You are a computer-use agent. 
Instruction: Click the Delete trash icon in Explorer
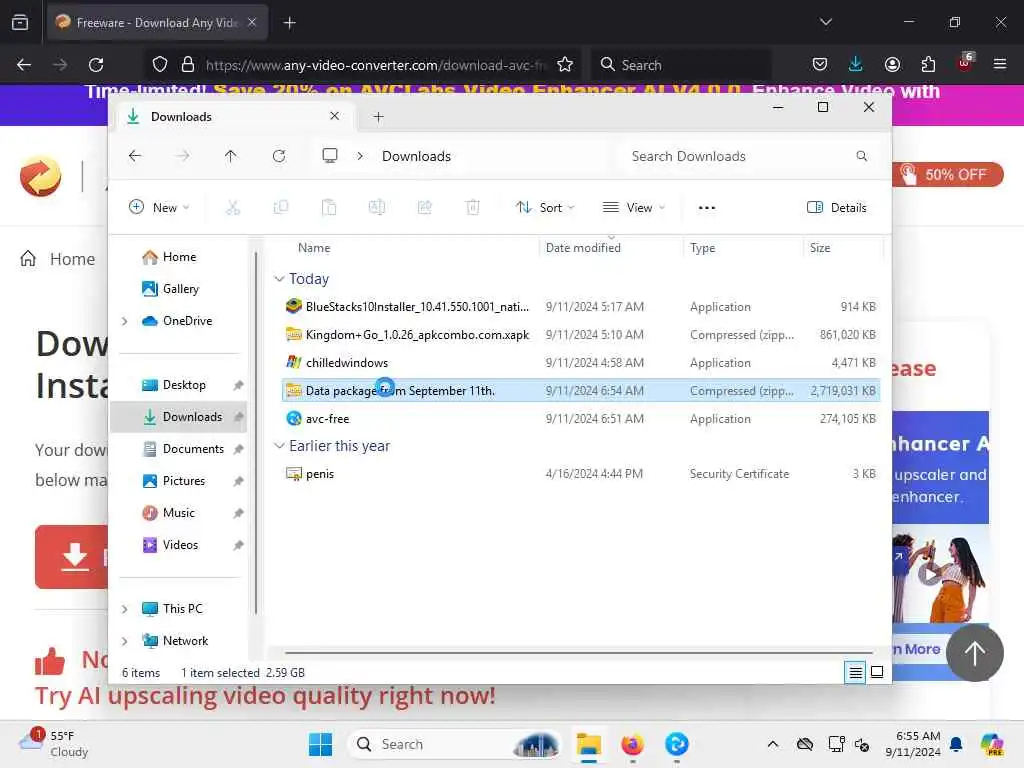tap(473, 208)
